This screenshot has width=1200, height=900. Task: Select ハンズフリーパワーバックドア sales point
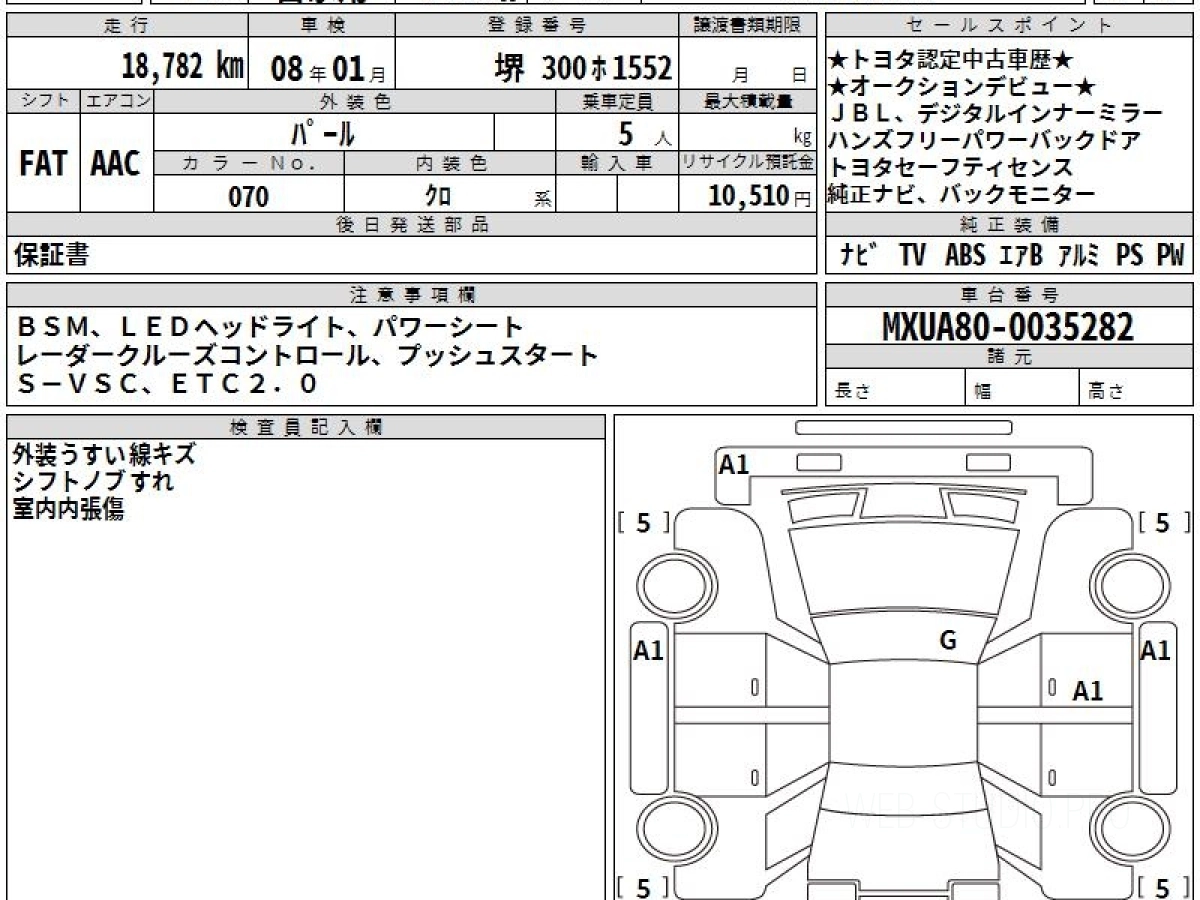[x=985, y=140]
